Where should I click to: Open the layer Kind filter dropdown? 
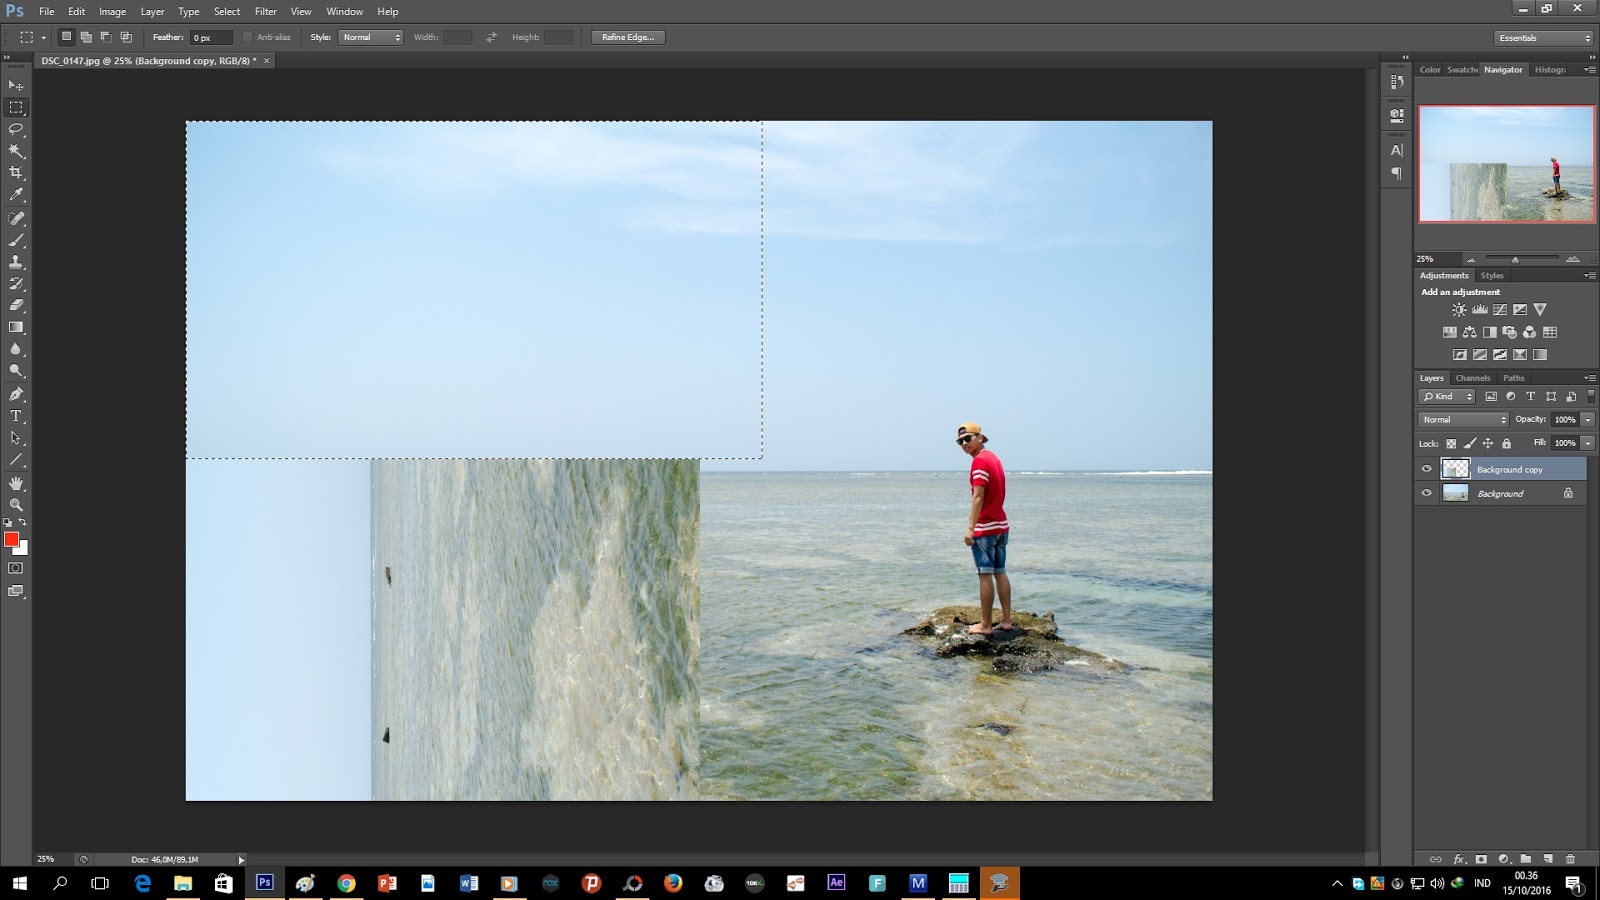(x=1447, y=397)
